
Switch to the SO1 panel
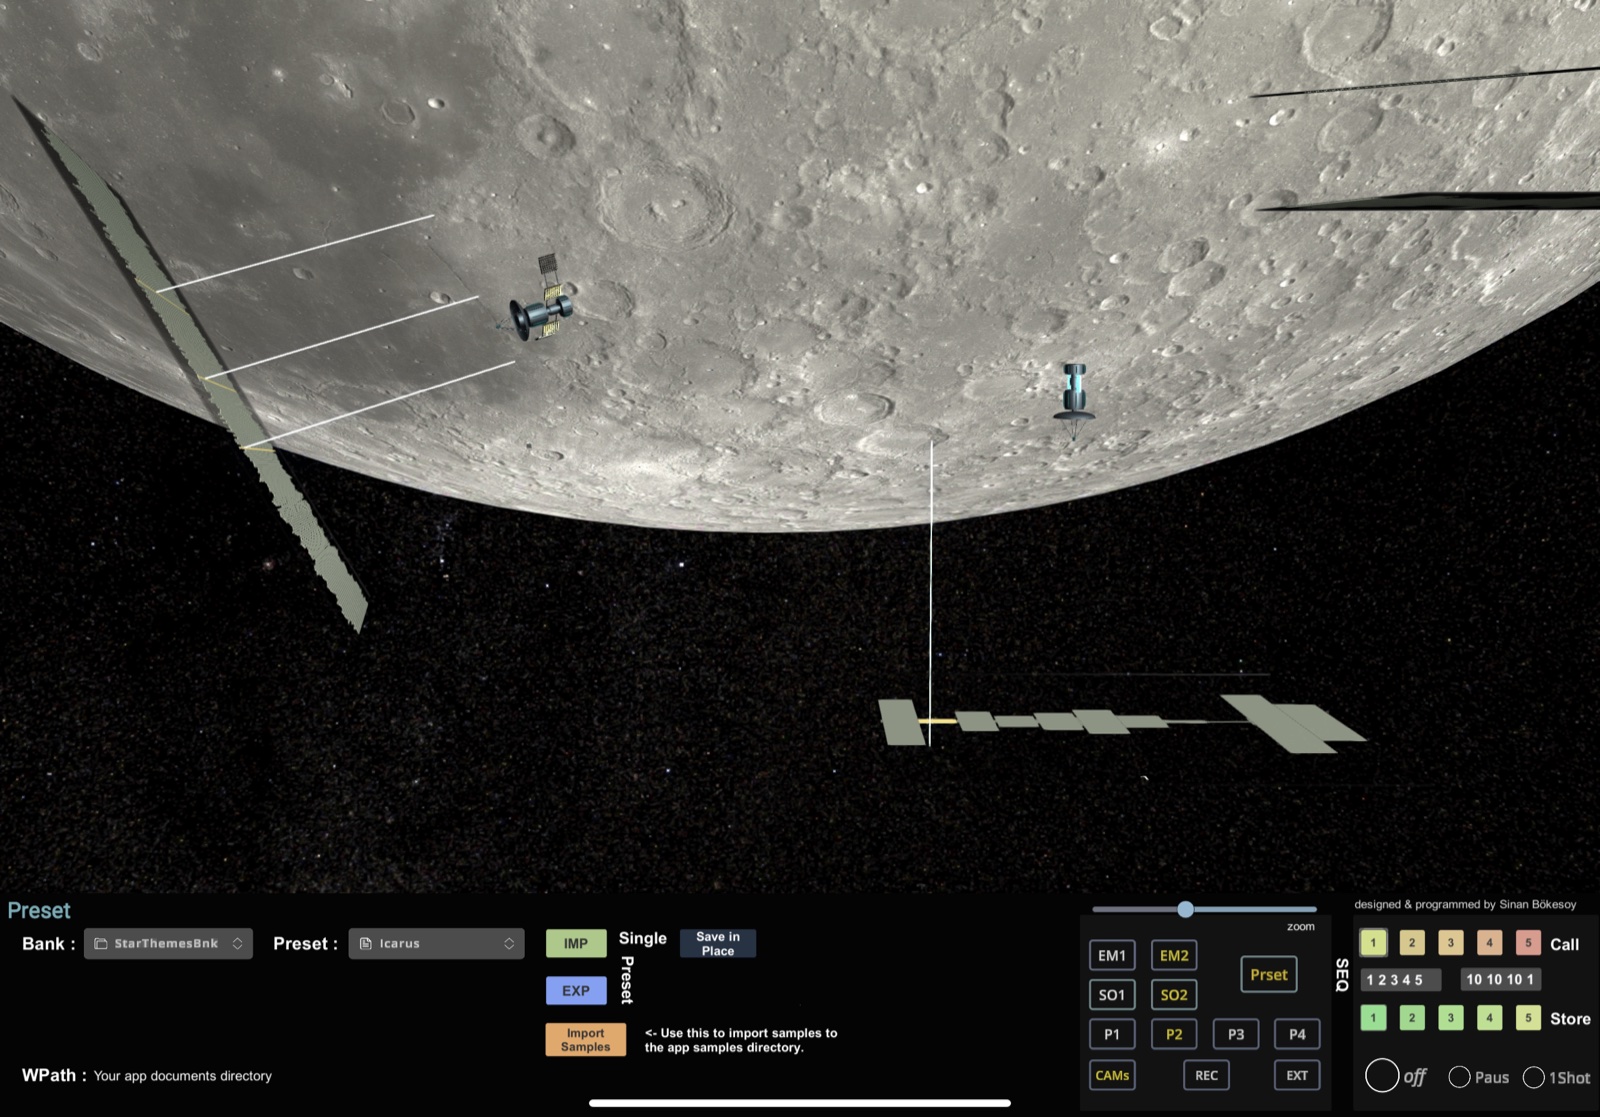1112,995
